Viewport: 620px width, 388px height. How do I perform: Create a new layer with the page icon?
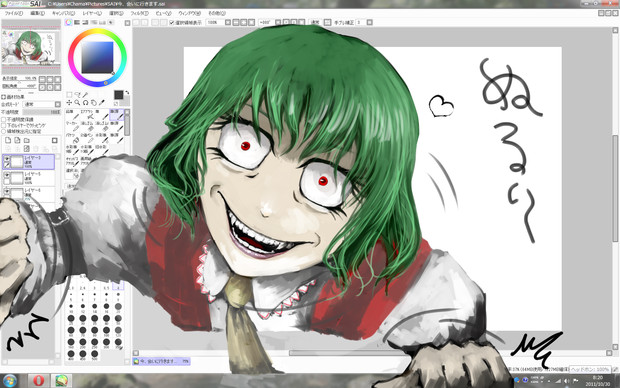click(8, 140)
